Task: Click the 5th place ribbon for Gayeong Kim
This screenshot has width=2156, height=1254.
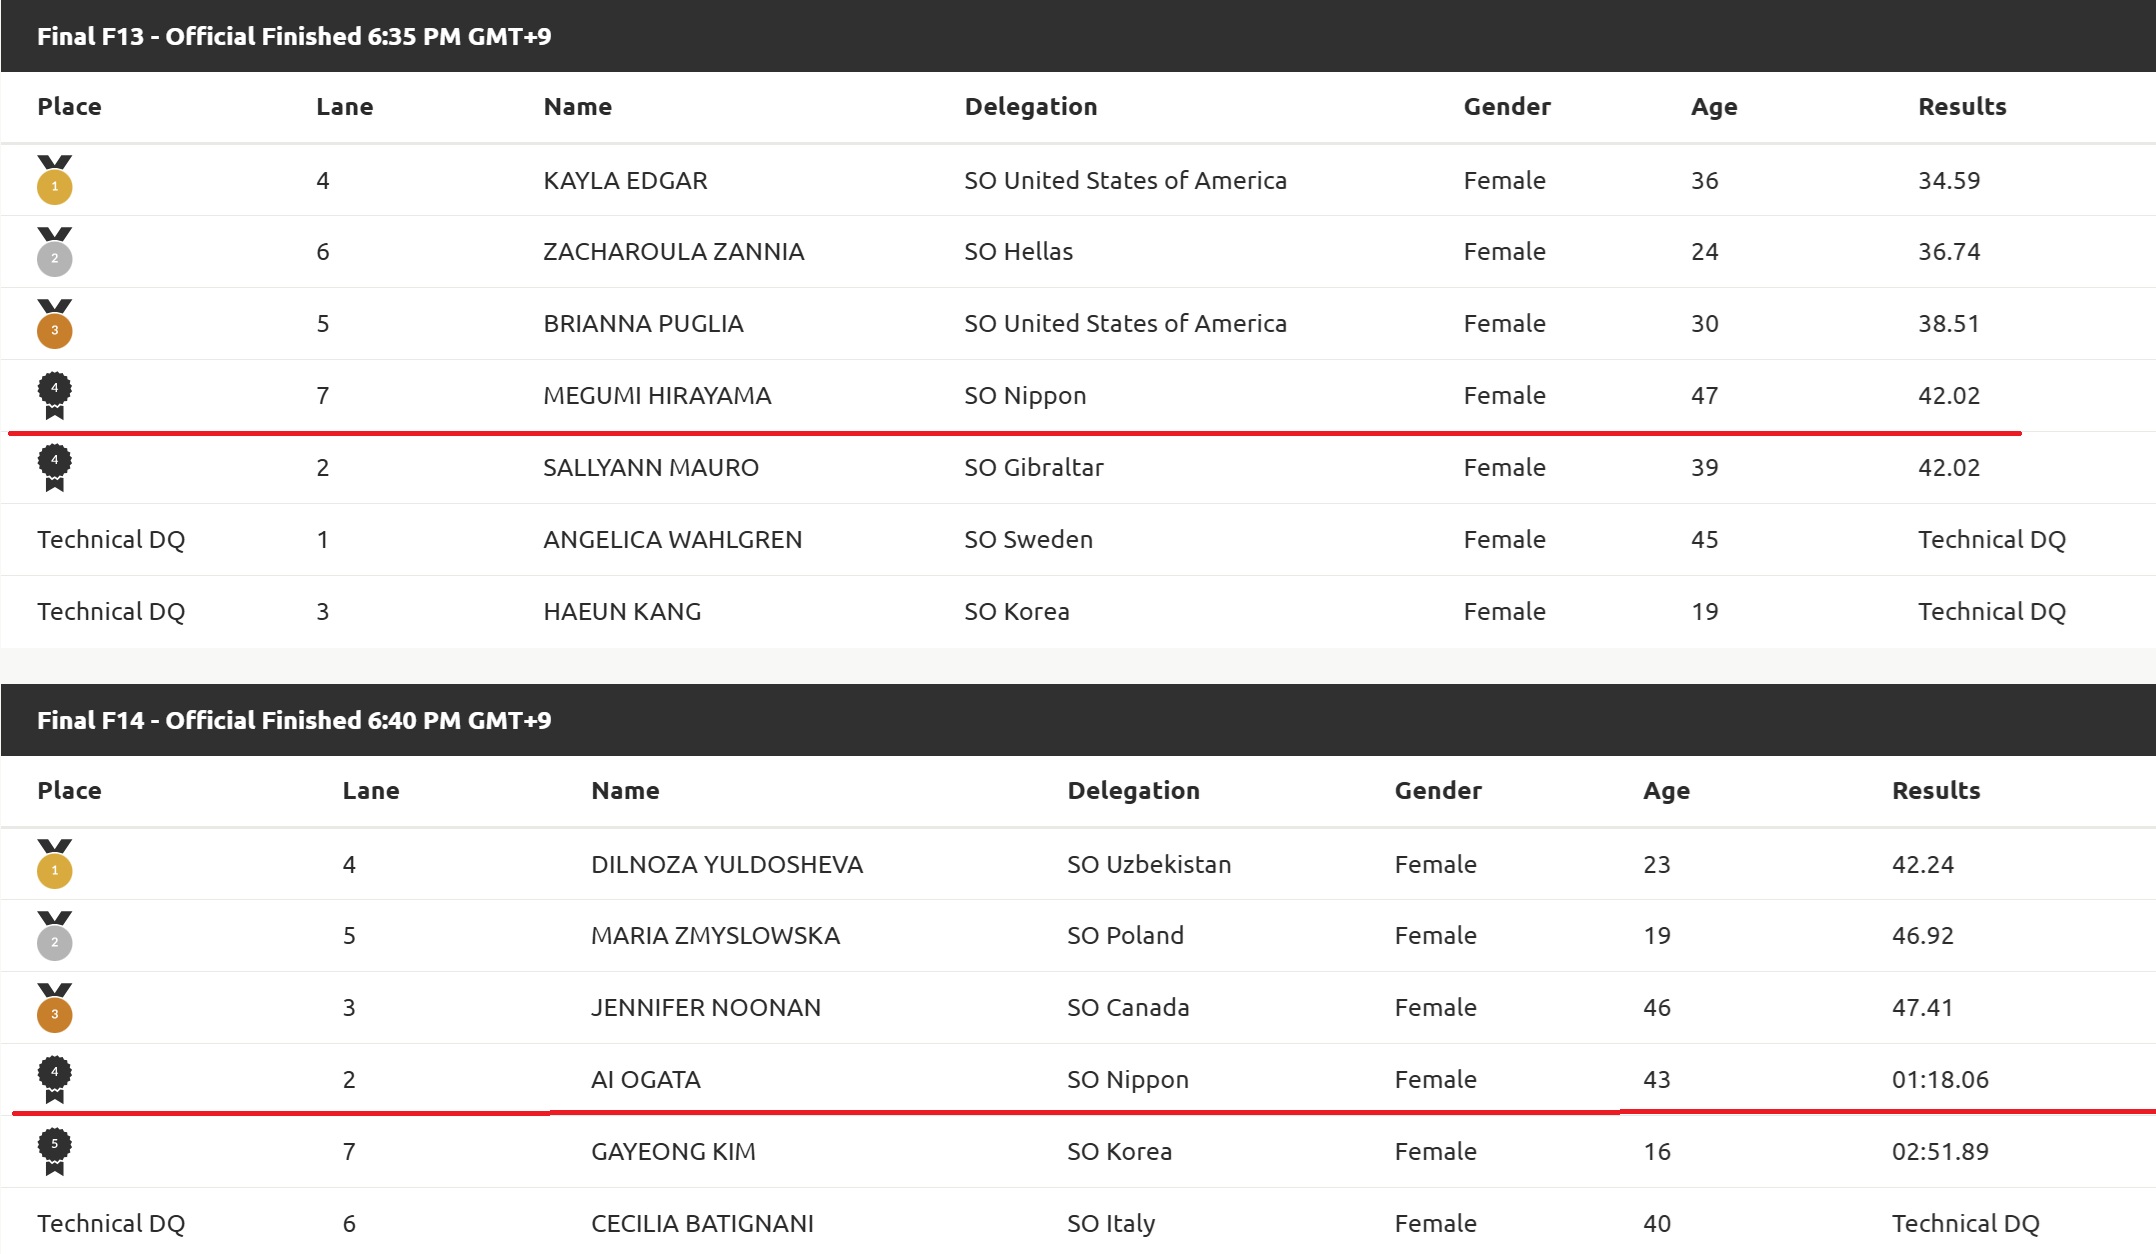Action: pos(55,1152)
